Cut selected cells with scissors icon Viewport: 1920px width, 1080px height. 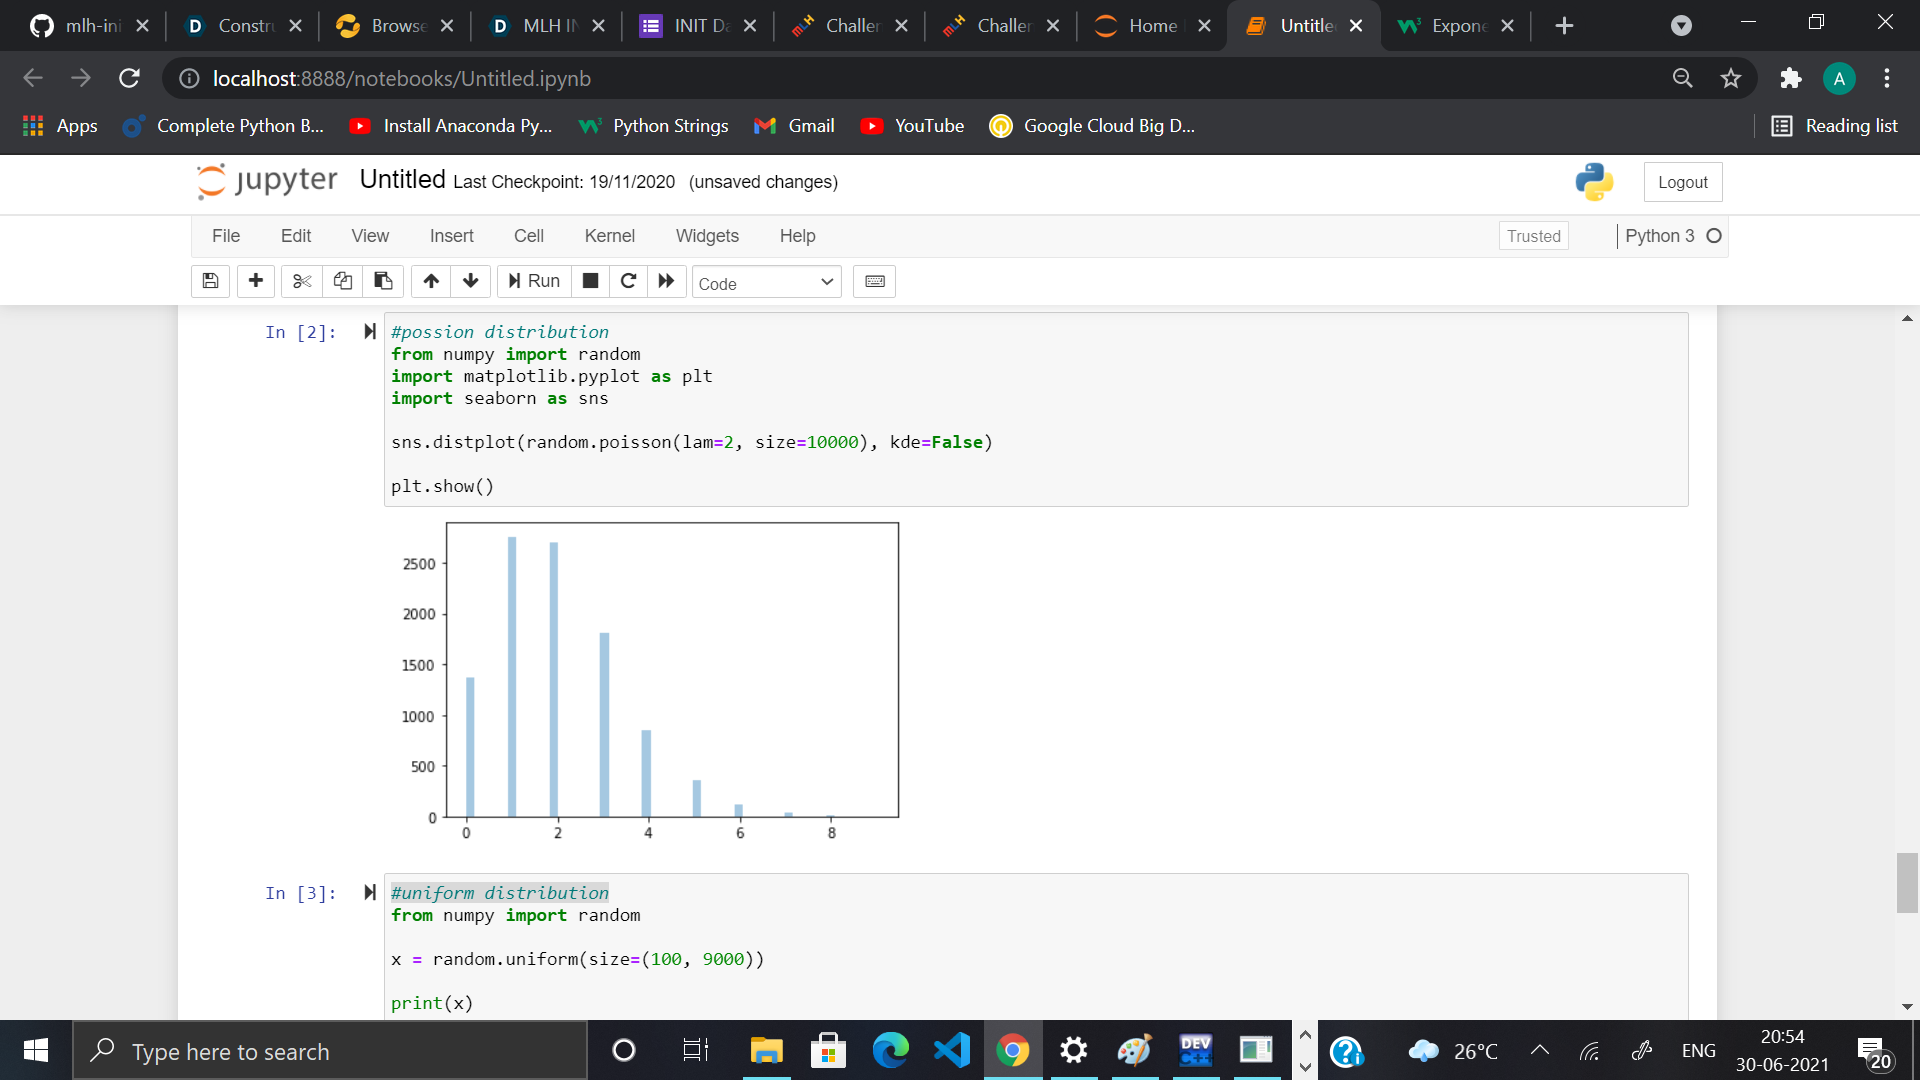(302, 281)
